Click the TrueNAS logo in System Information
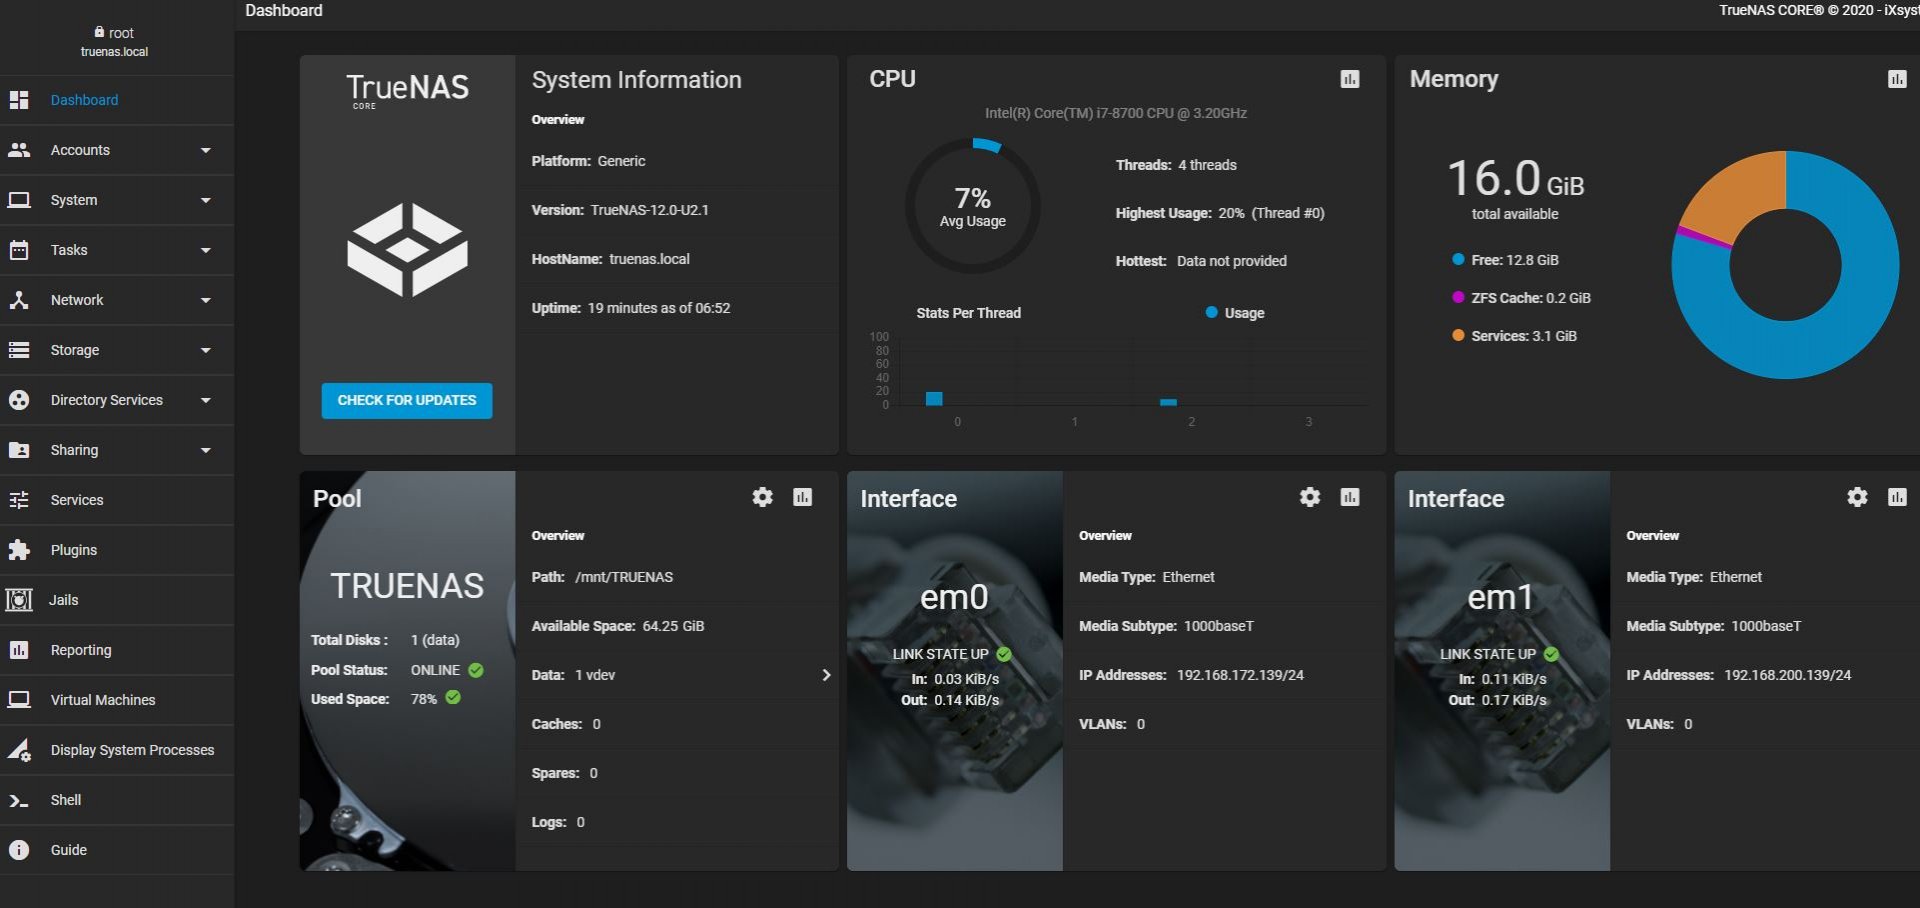 [x=407, y=250]
